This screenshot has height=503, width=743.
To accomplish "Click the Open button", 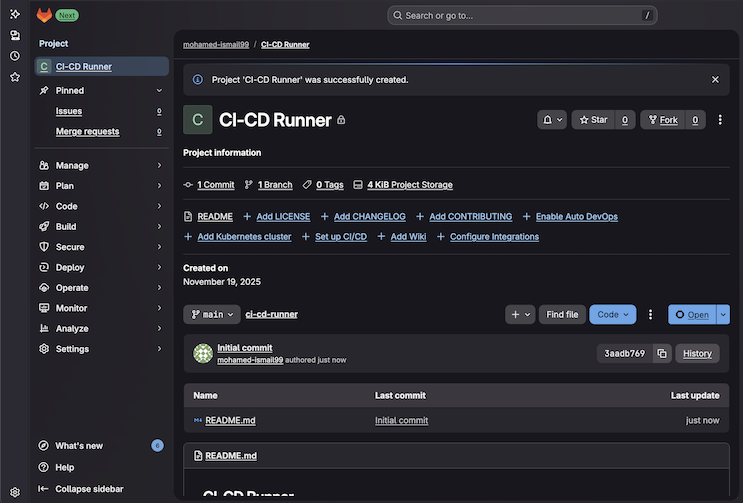I will pos(692,314).
